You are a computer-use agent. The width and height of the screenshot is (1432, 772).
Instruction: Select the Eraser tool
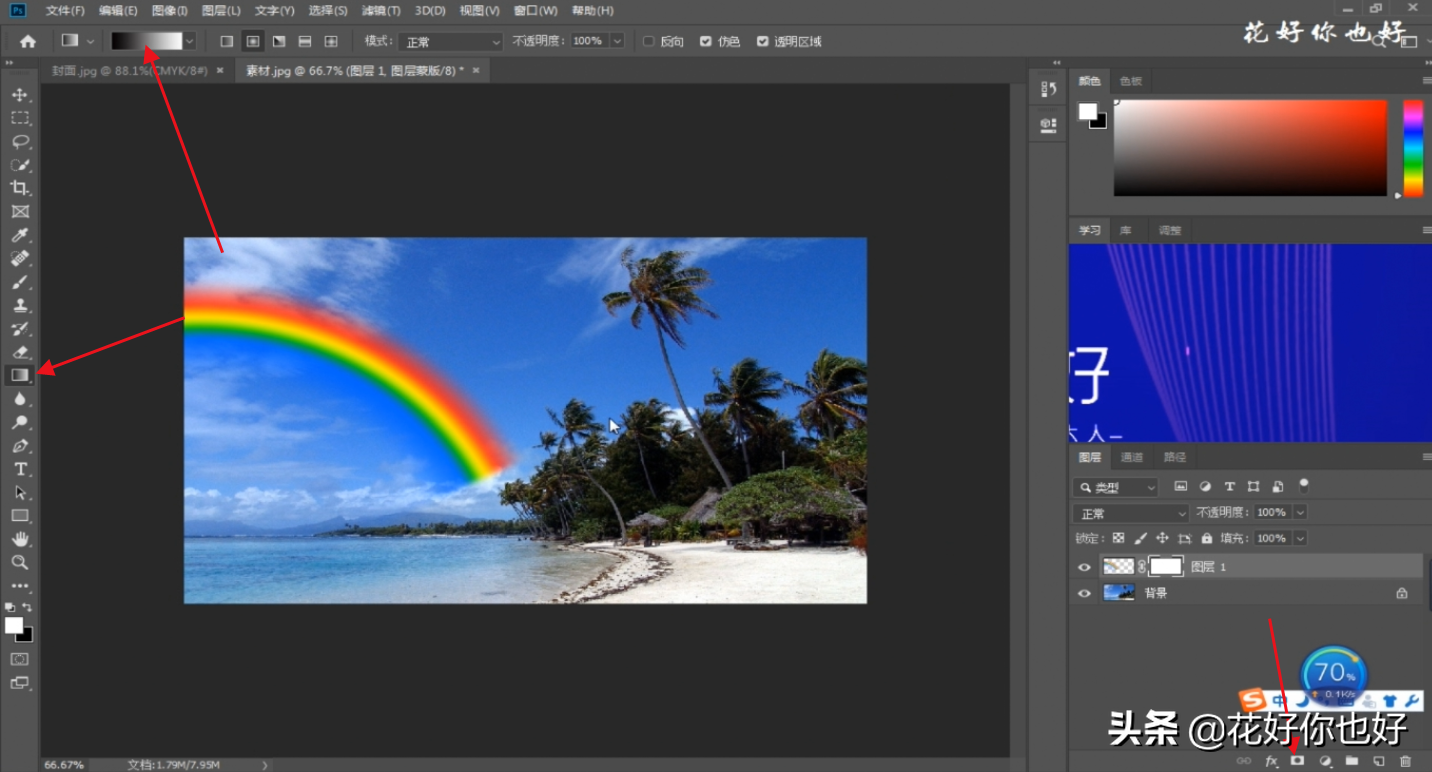coord(19,352)
